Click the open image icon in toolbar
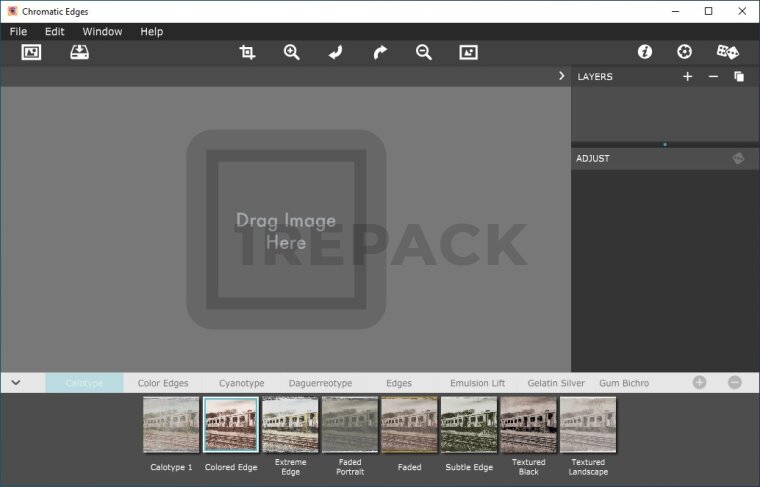 click(31, 53)
